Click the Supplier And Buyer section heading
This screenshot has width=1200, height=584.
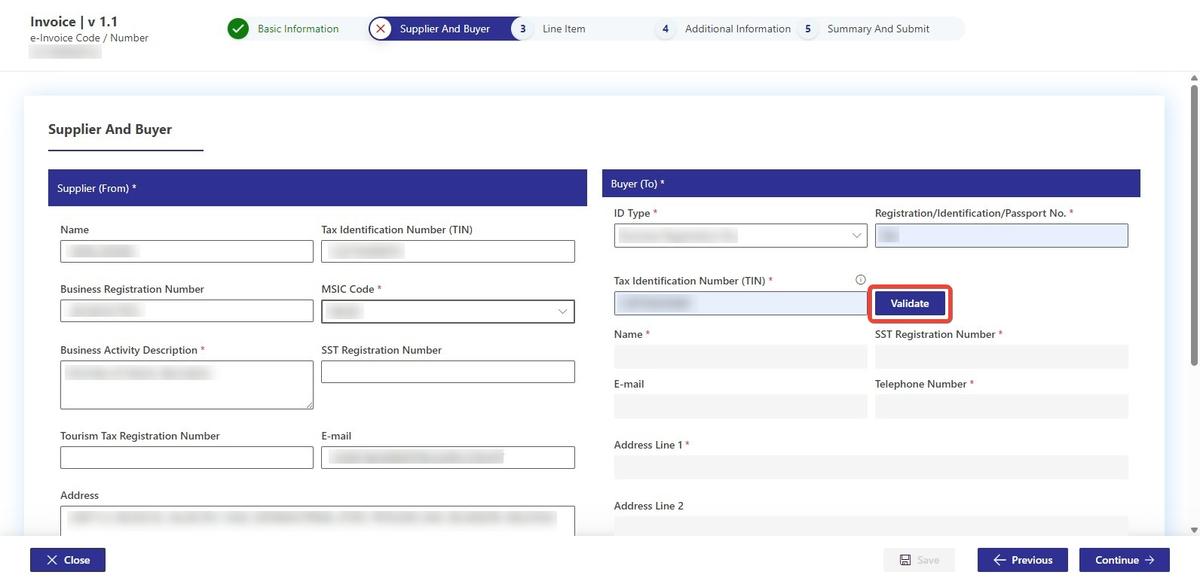point(110,129)
